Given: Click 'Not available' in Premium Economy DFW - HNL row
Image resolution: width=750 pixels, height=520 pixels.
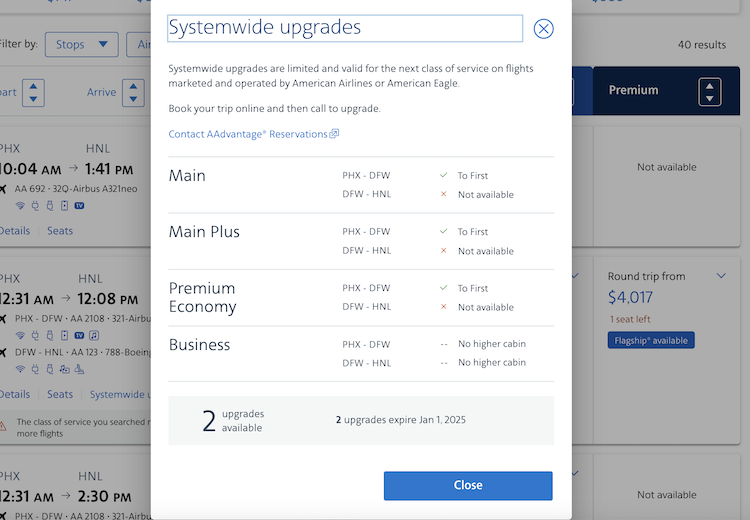Looking at the screenshot, I should [x=486, y=307].
